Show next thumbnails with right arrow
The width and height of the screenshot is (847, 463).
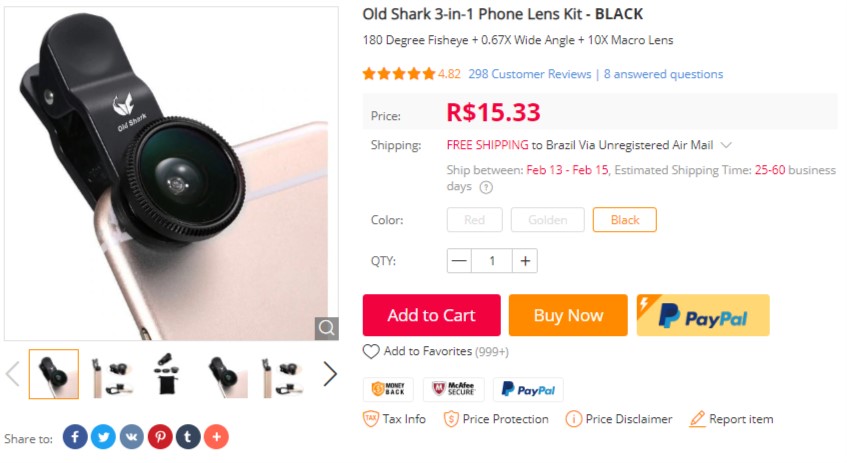click(x=330, y=374)
